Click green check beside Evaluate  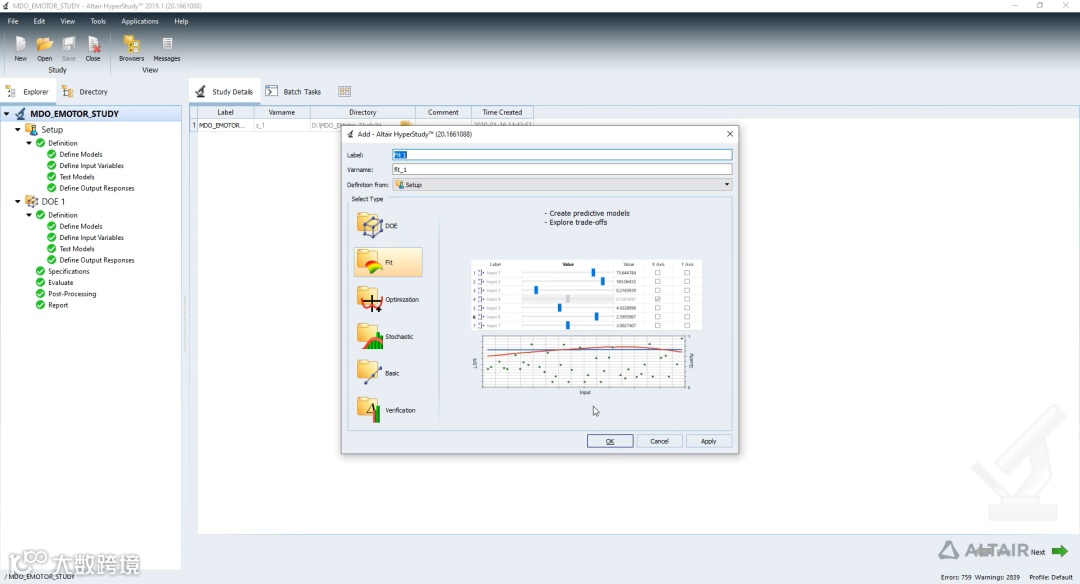point(40,282)
